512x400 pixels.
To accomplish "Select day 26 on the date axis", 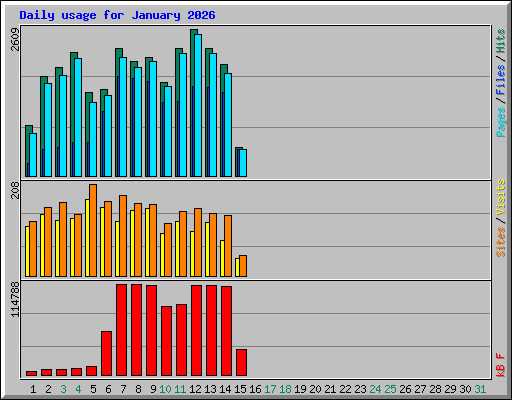I will point(405,389).
